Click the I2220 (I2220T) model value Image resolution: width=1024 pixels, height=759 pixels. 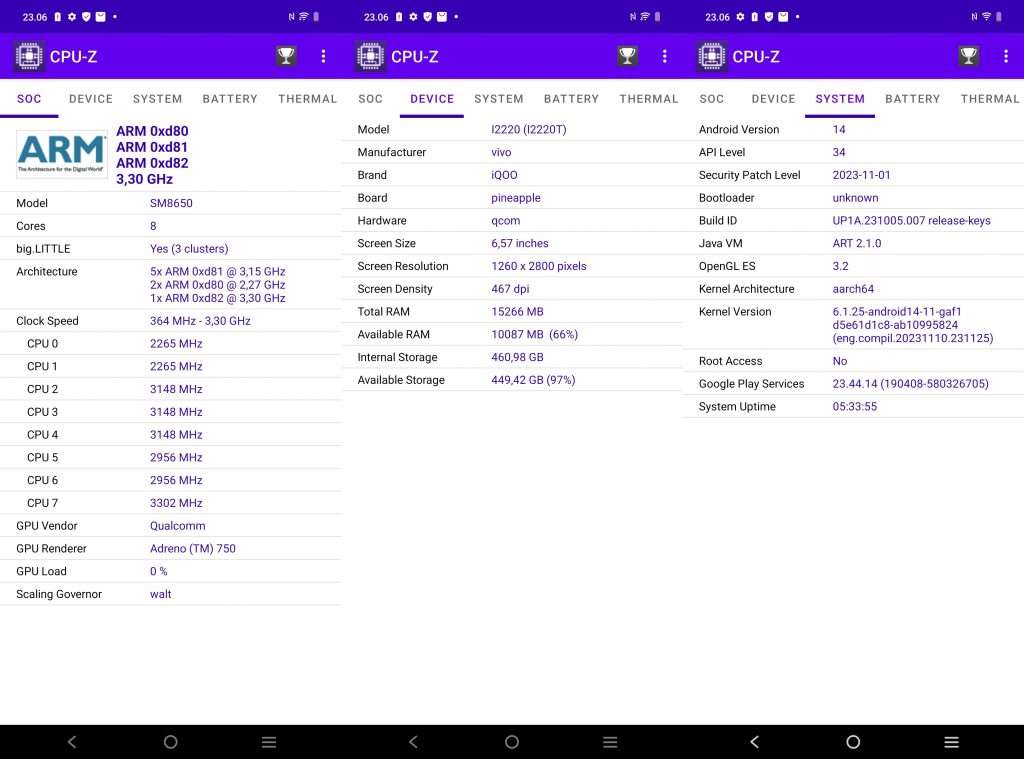point(528,129)
